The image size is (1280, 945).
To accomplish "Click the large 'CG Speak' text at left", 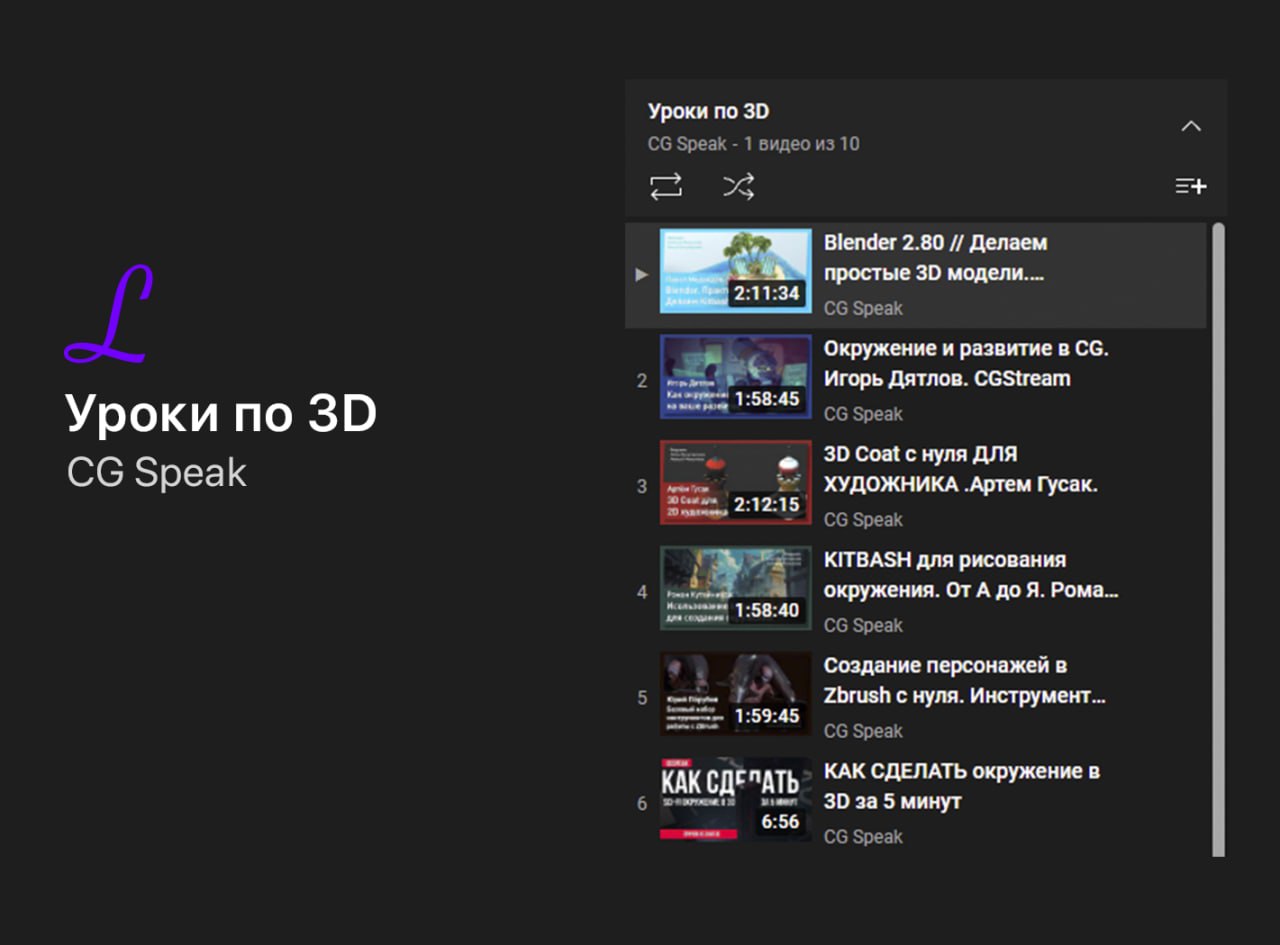I will click(156, 472).
